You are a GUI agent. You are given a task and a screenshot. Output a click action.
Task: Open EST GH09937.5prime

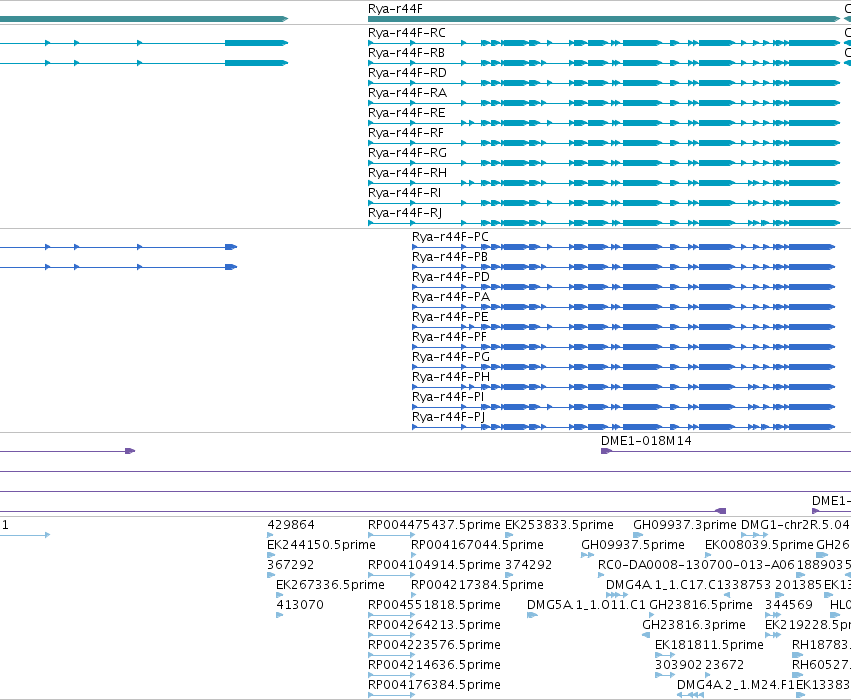(633, 546)
